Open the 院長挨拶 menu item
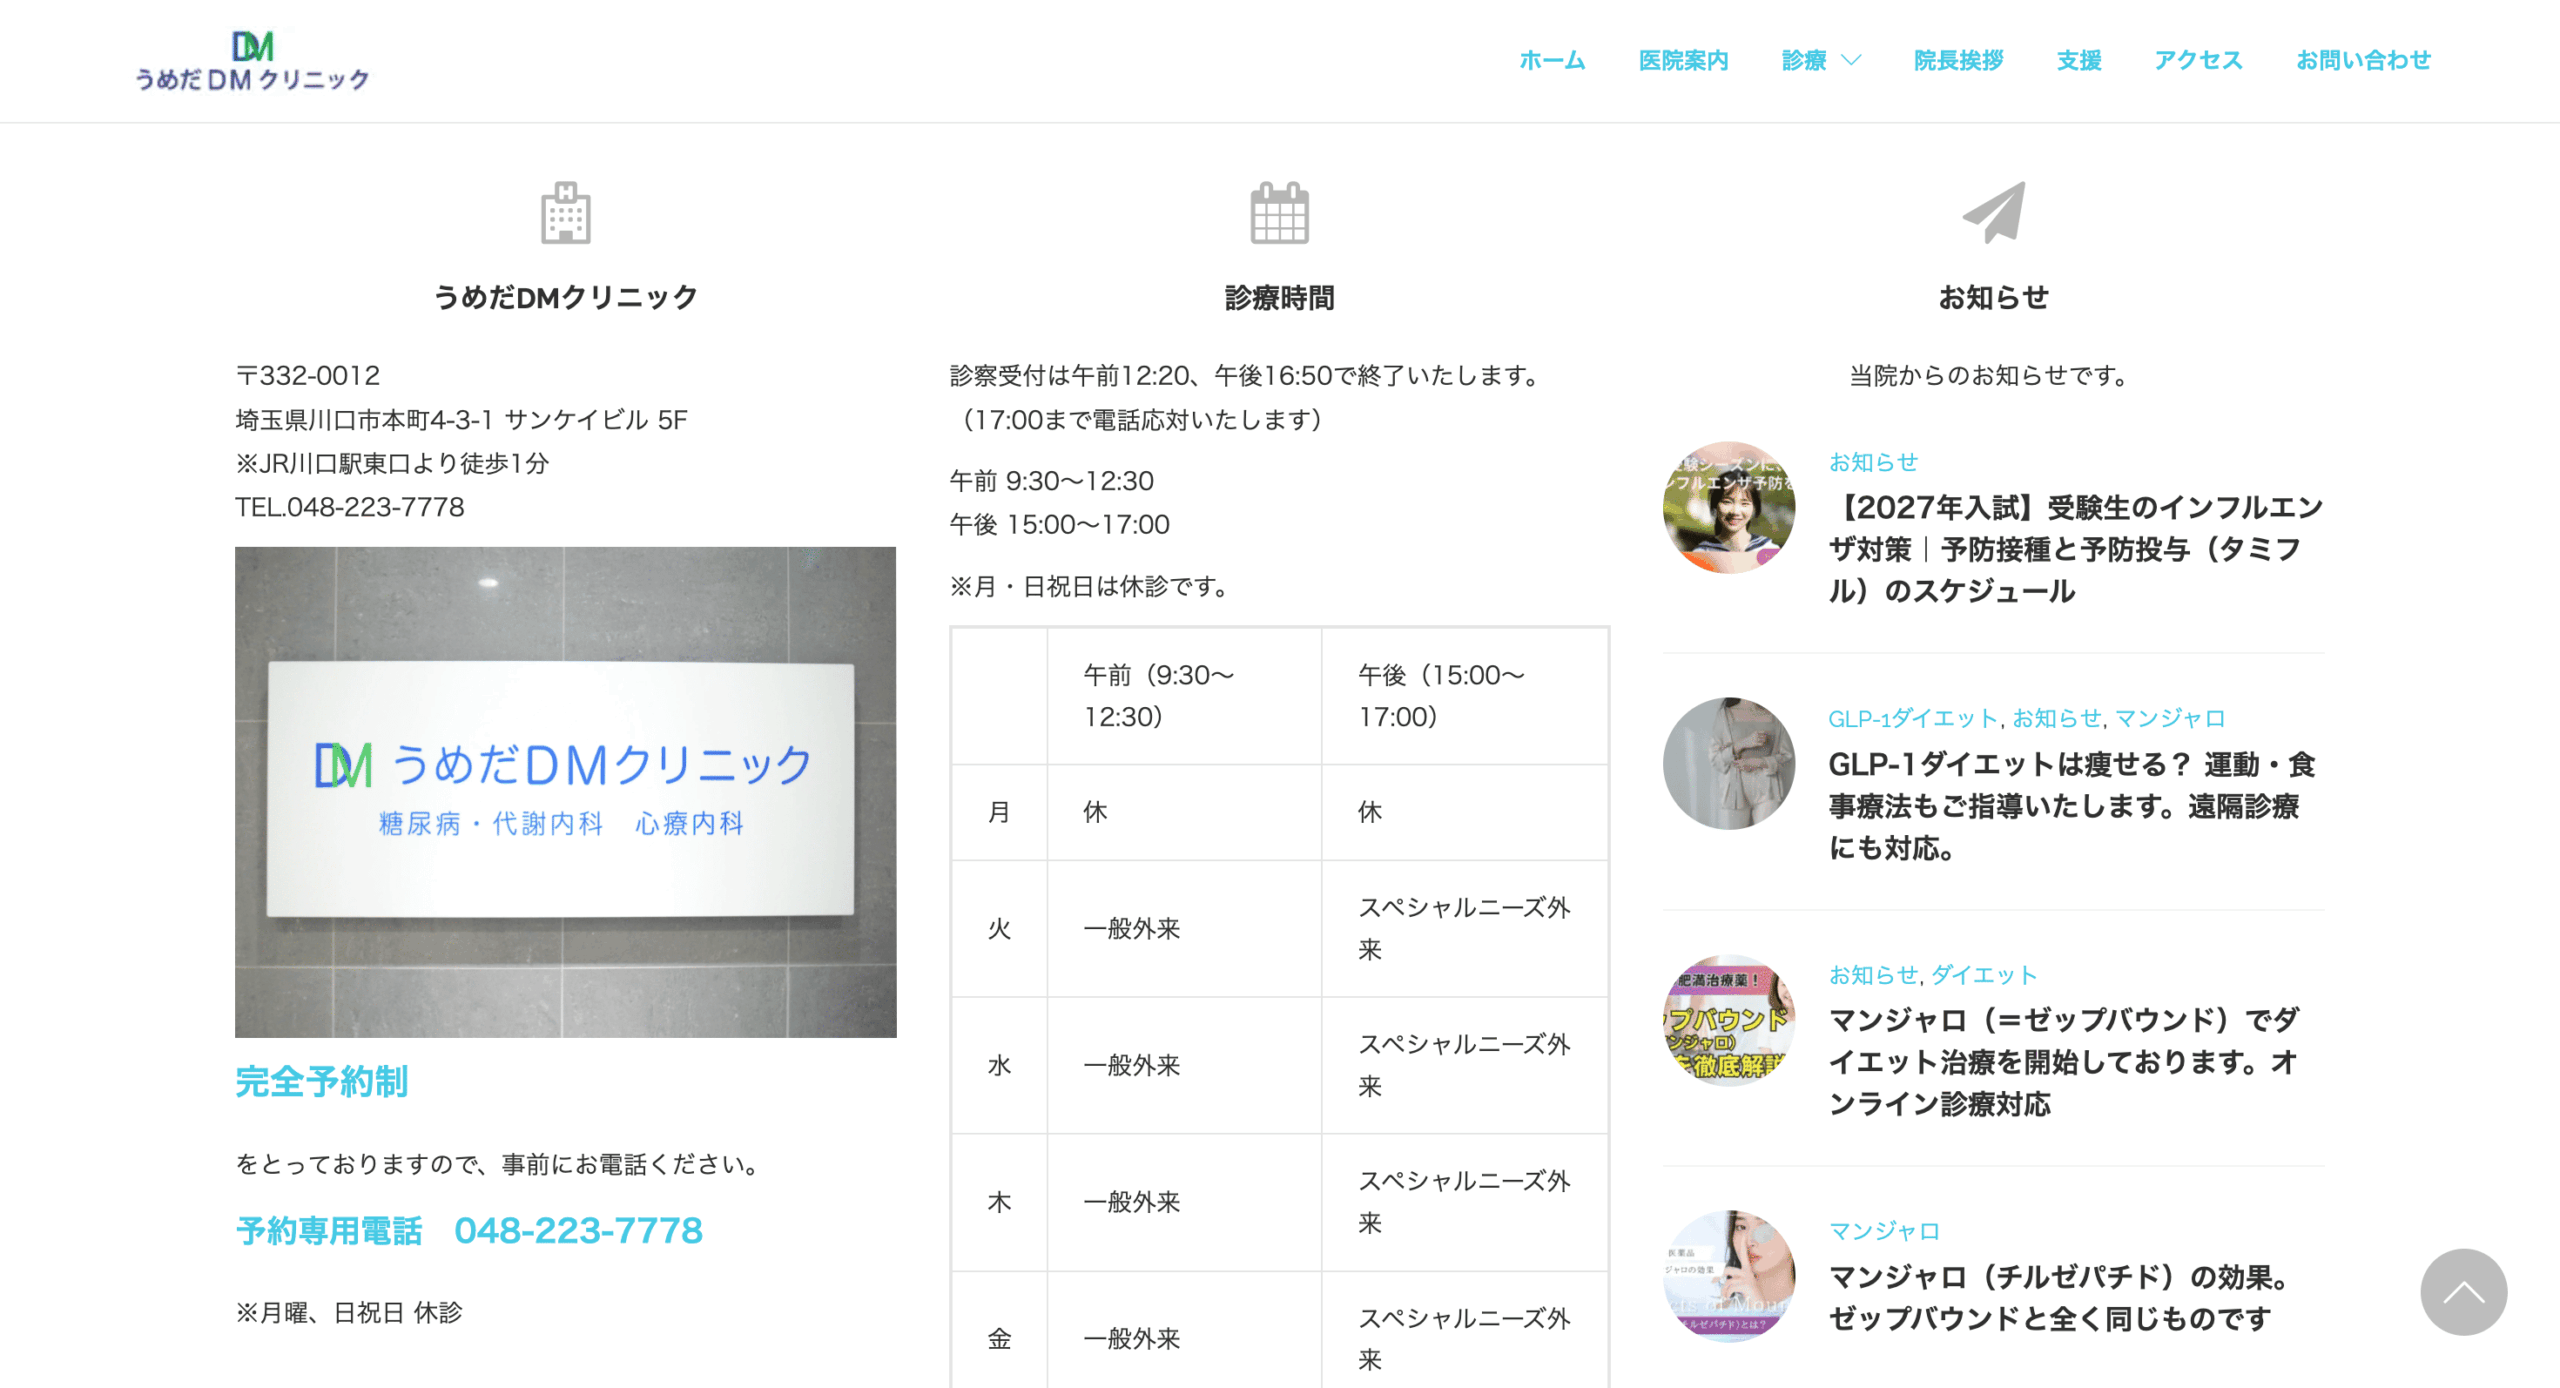The image size is (2560, 1388). point(1958,60)
